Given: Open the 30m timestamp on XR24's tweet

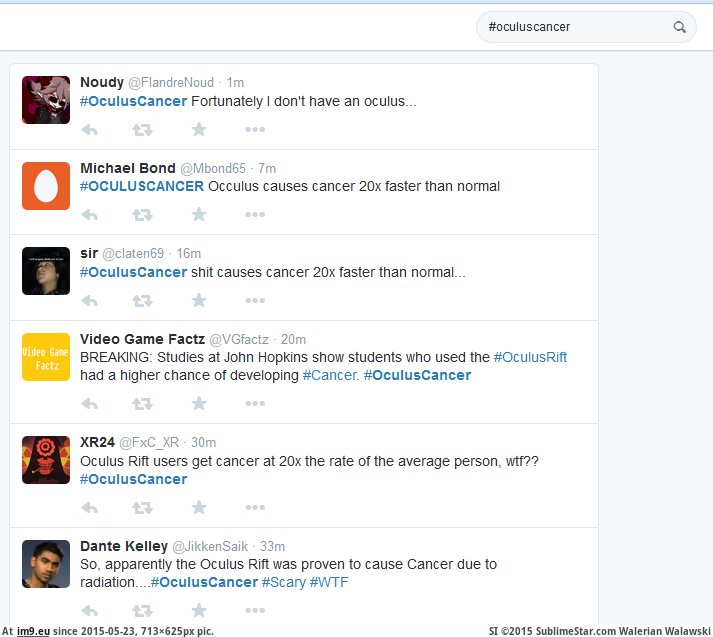Looking at the screenshot, I should click(203, 443).
